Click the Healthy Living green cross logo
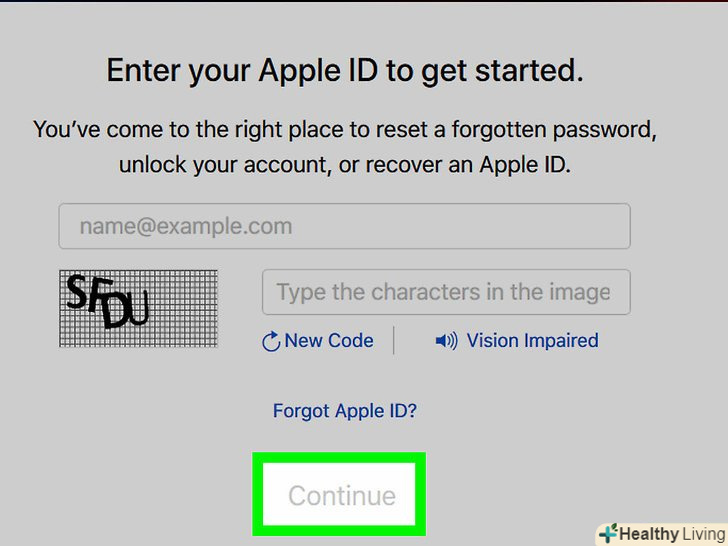The height and width of the screenshot is (546, 728). pos(608,533)
